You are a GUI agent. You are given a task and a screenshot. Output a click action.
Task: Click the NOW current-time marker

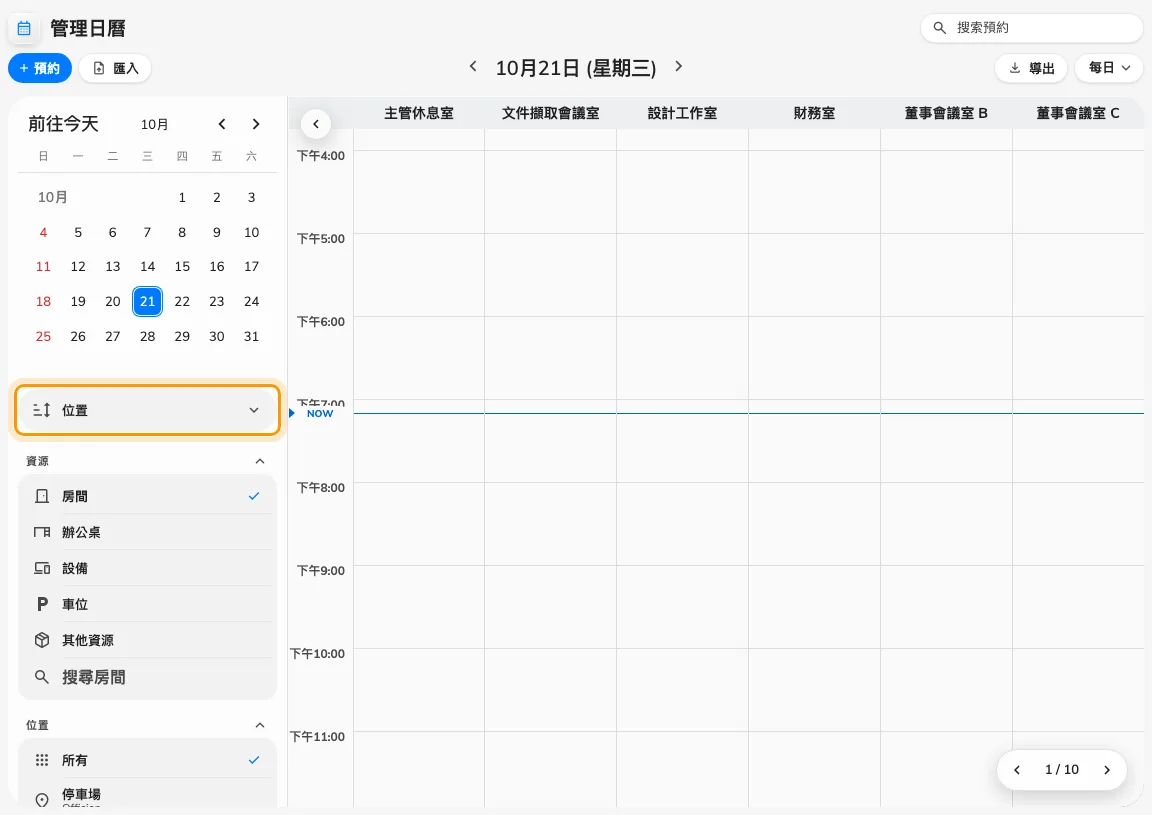pyautogui.click(x=320, y=414)
